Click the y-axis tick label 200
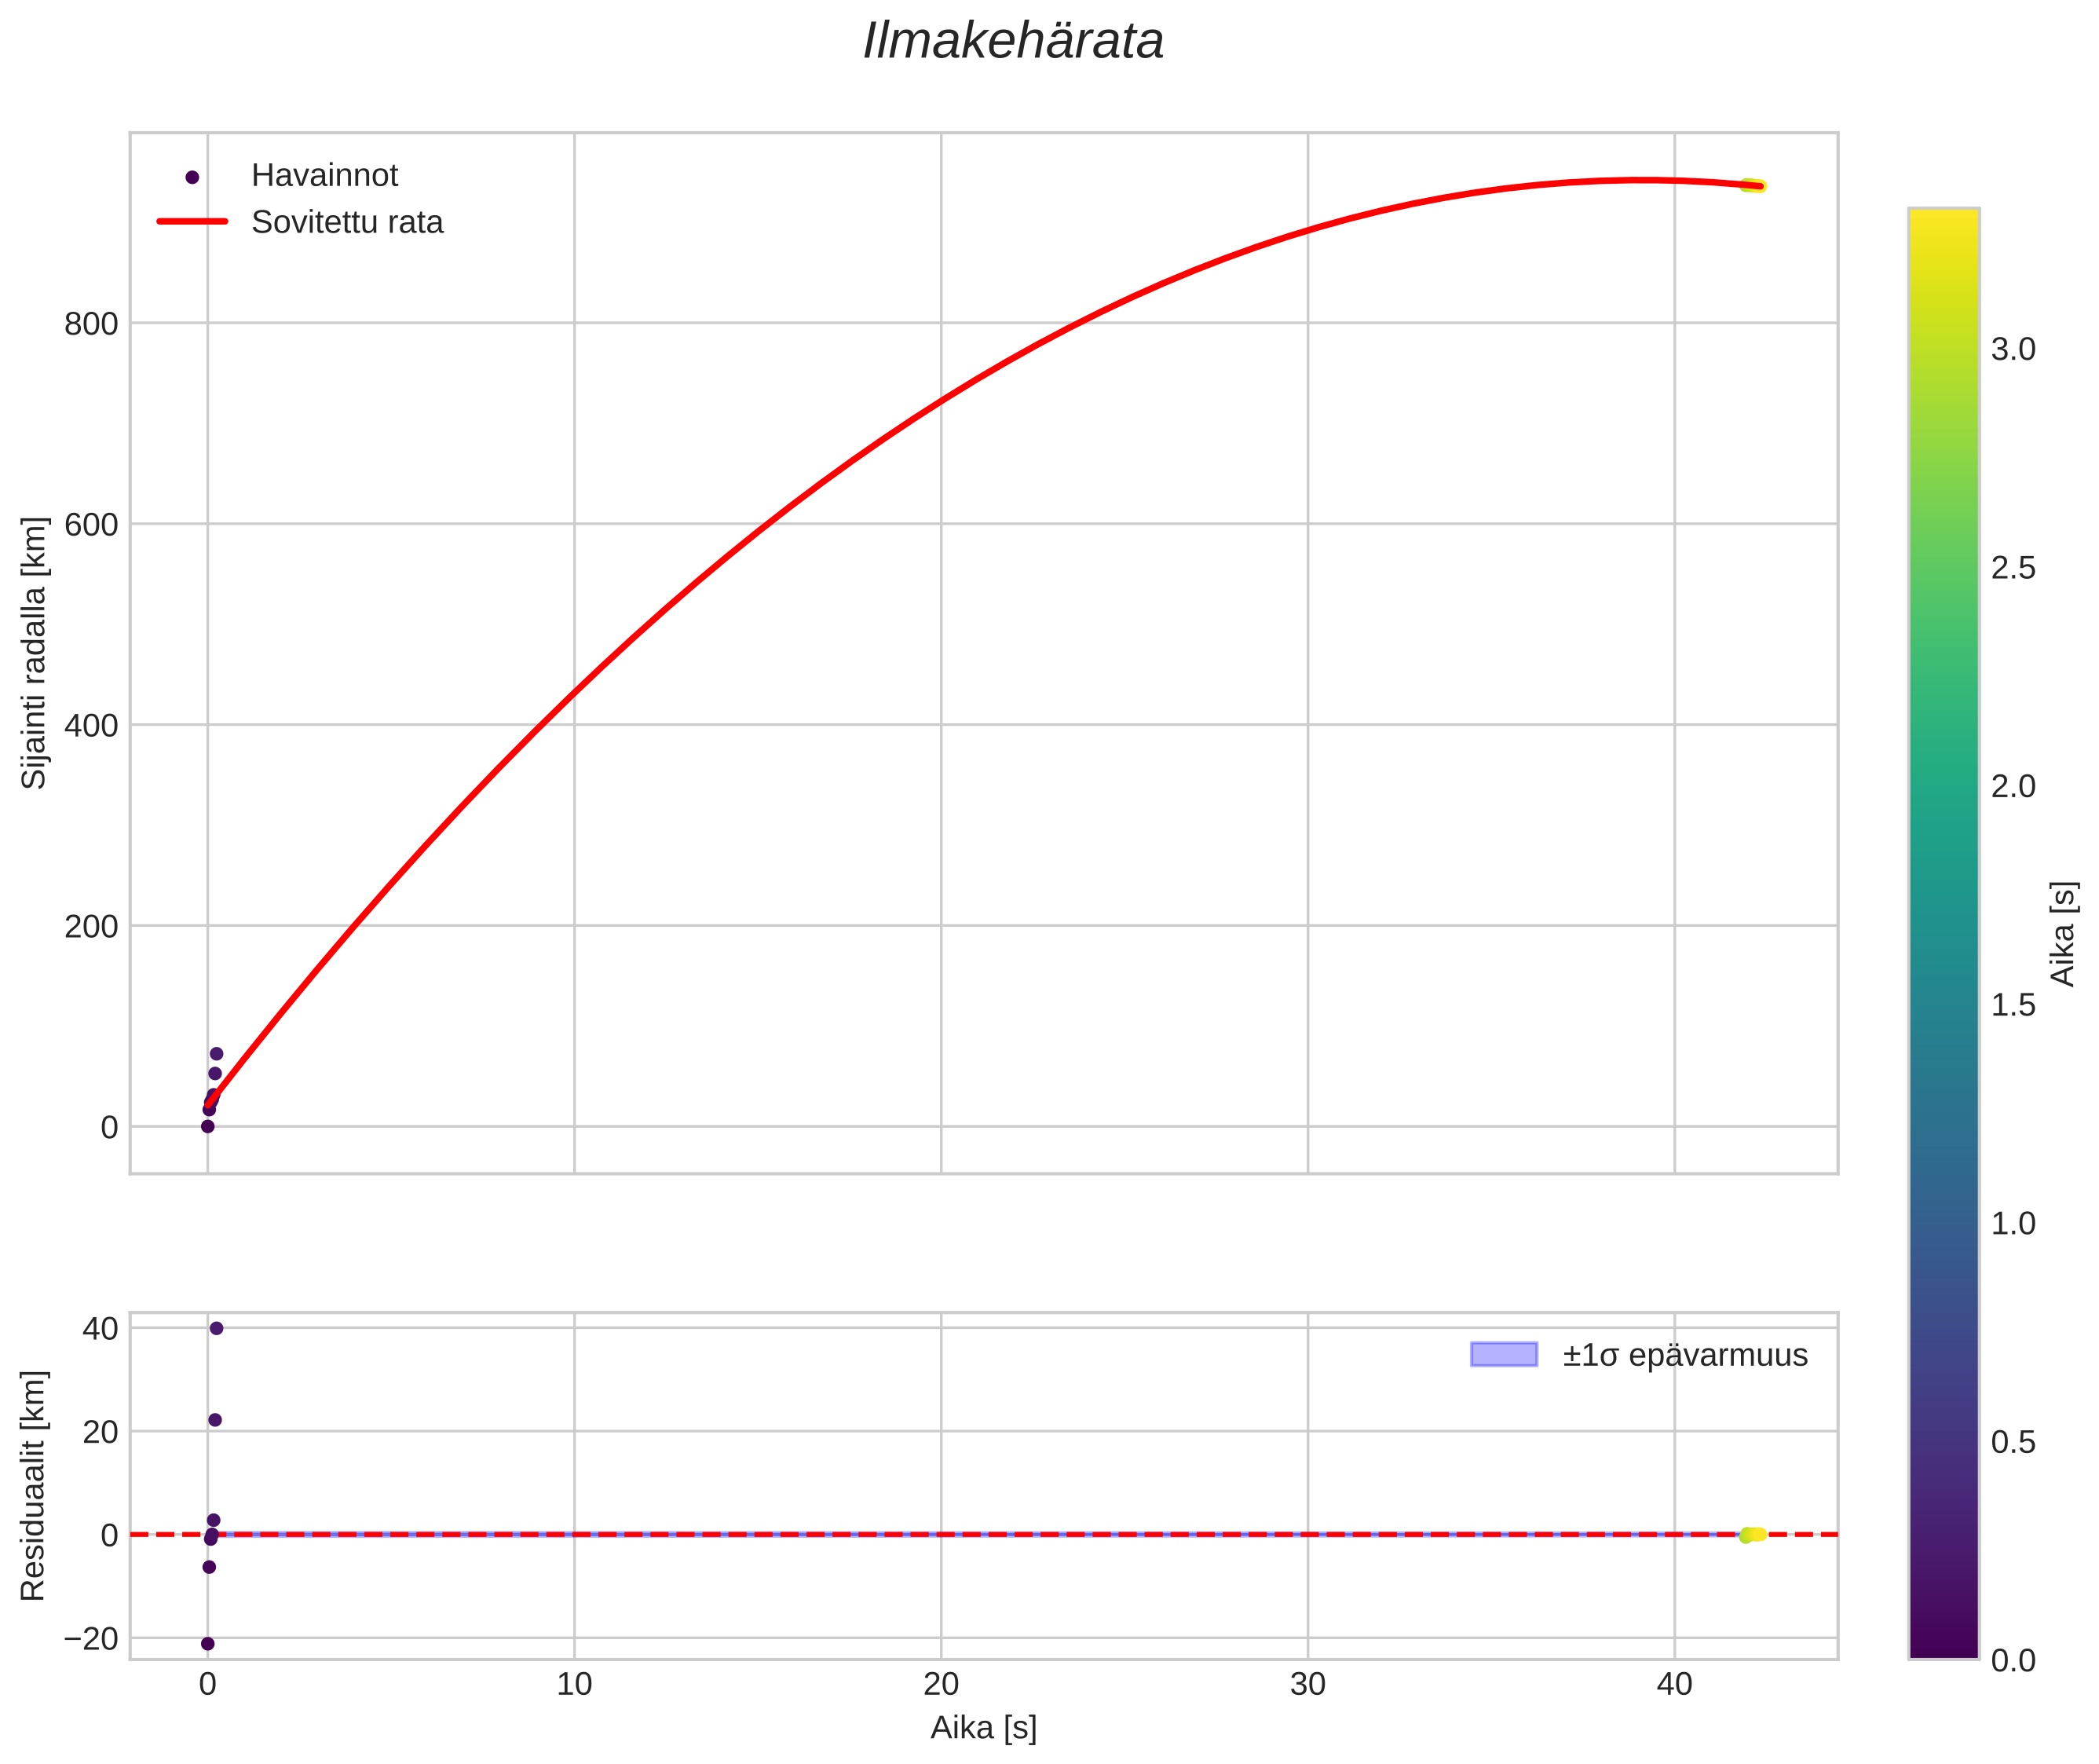This screenshot has height=1764, width=2099. [x=91, y=927]
